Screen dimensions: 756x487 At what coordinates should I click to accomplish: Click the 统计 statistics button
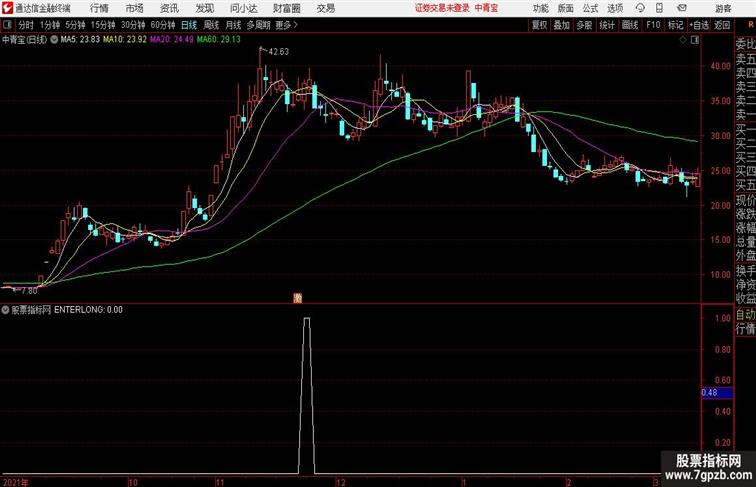tap(607, 25)
